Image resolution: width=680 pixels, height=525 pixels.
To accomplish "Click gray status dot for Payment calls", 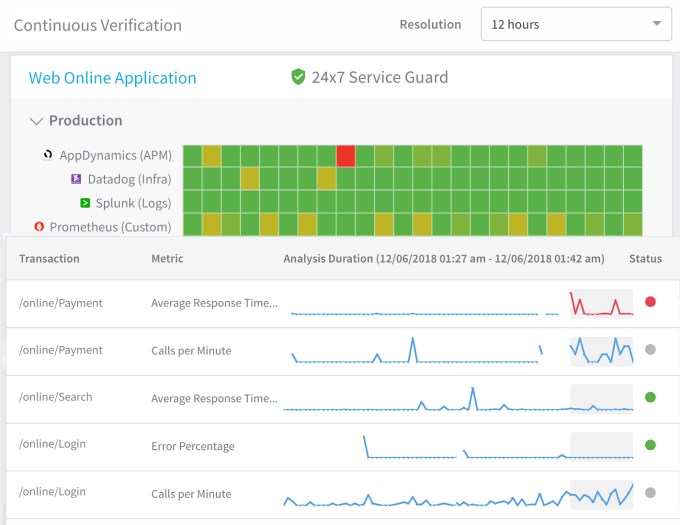I will (x=650, y=350).
